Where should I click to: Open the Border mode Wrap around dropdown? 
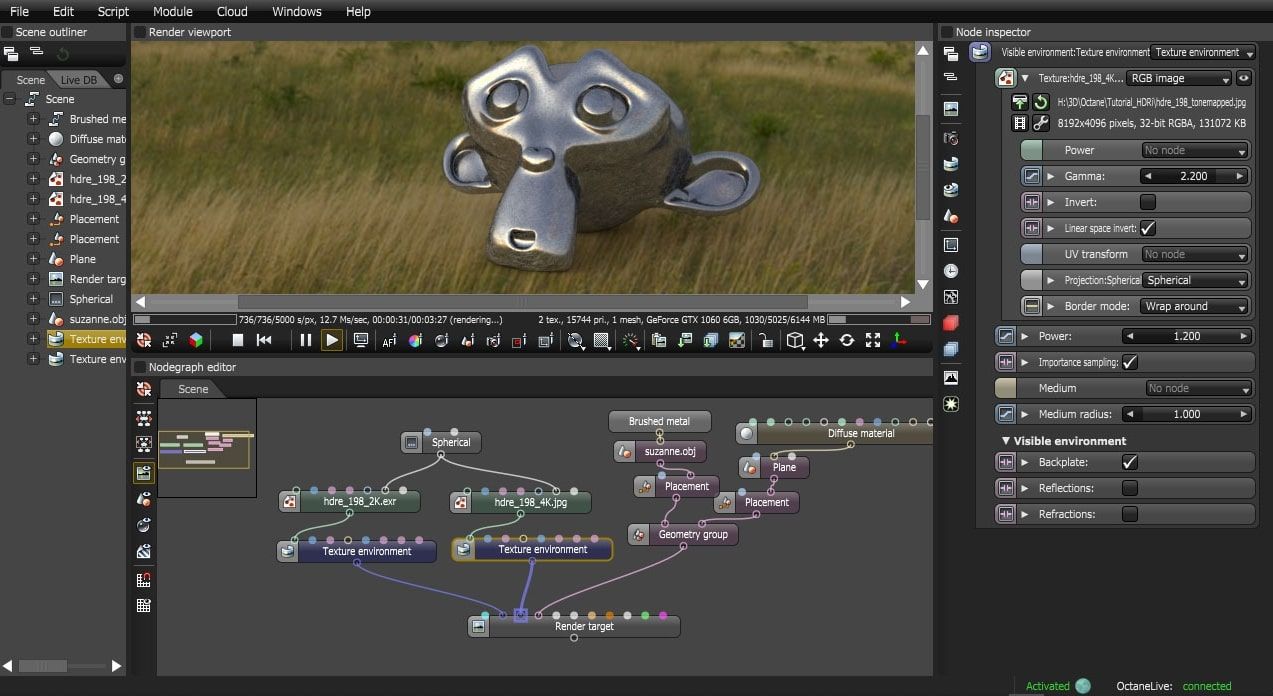click(1195, 306)
